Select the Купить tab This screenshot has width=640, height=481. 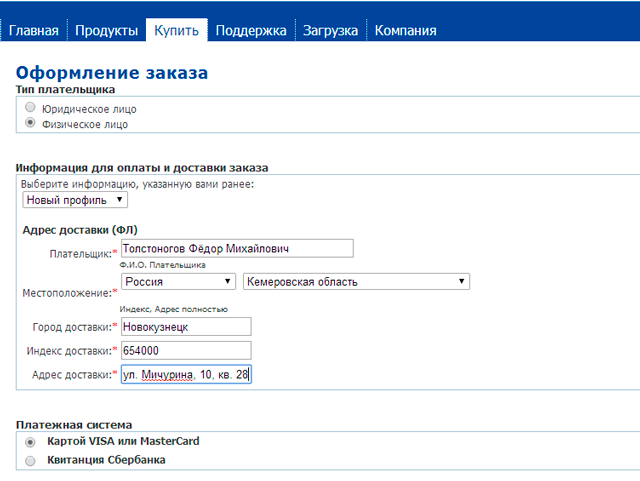click(176, 30)
